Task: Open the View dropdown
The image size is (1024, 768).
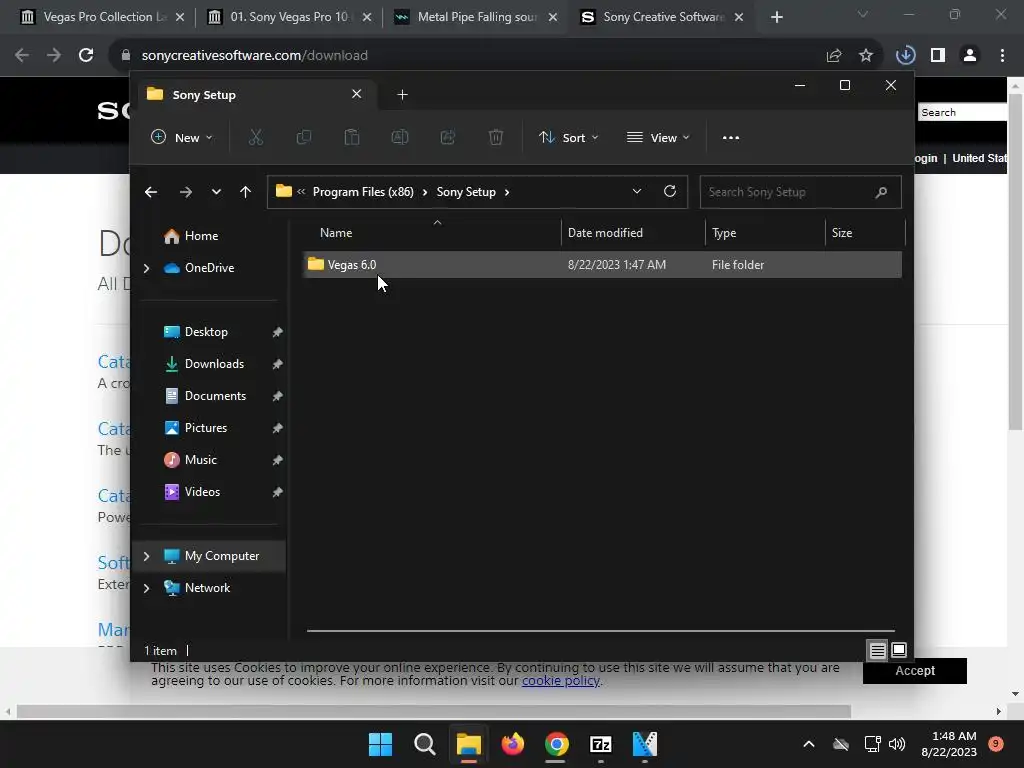Action: [x=658, y=138]
